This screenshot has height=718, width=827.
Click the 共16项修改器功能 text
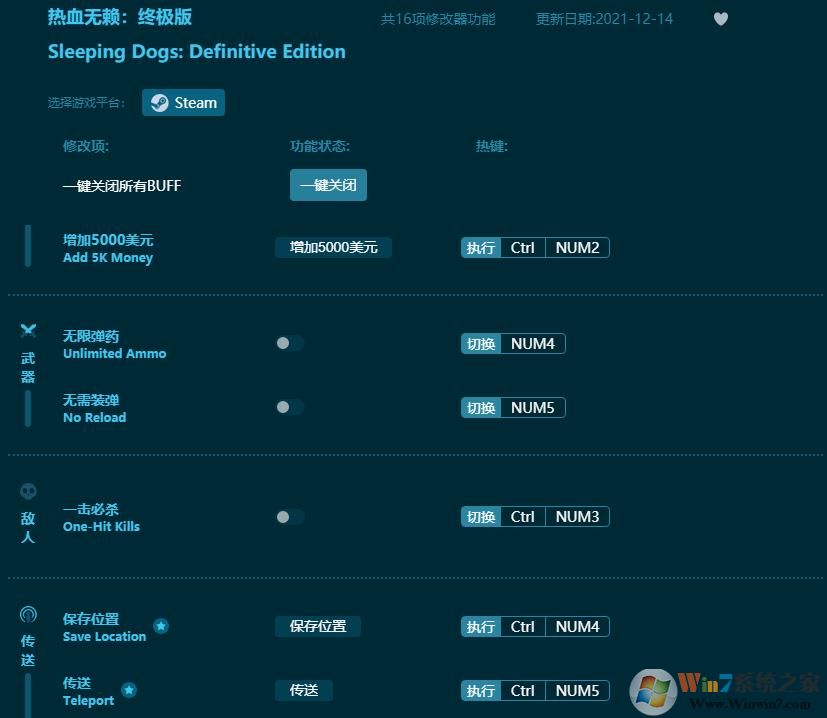pyautogui.click(x=438, y=19)
